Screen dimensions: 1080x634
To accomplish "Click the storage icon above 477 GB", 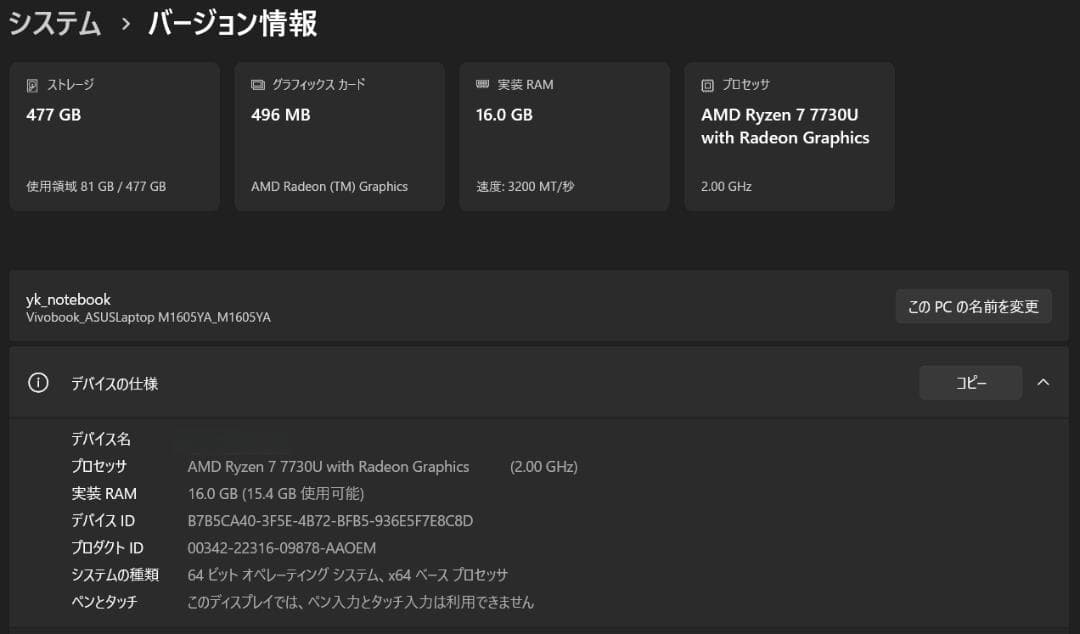I will click(33, 85).
